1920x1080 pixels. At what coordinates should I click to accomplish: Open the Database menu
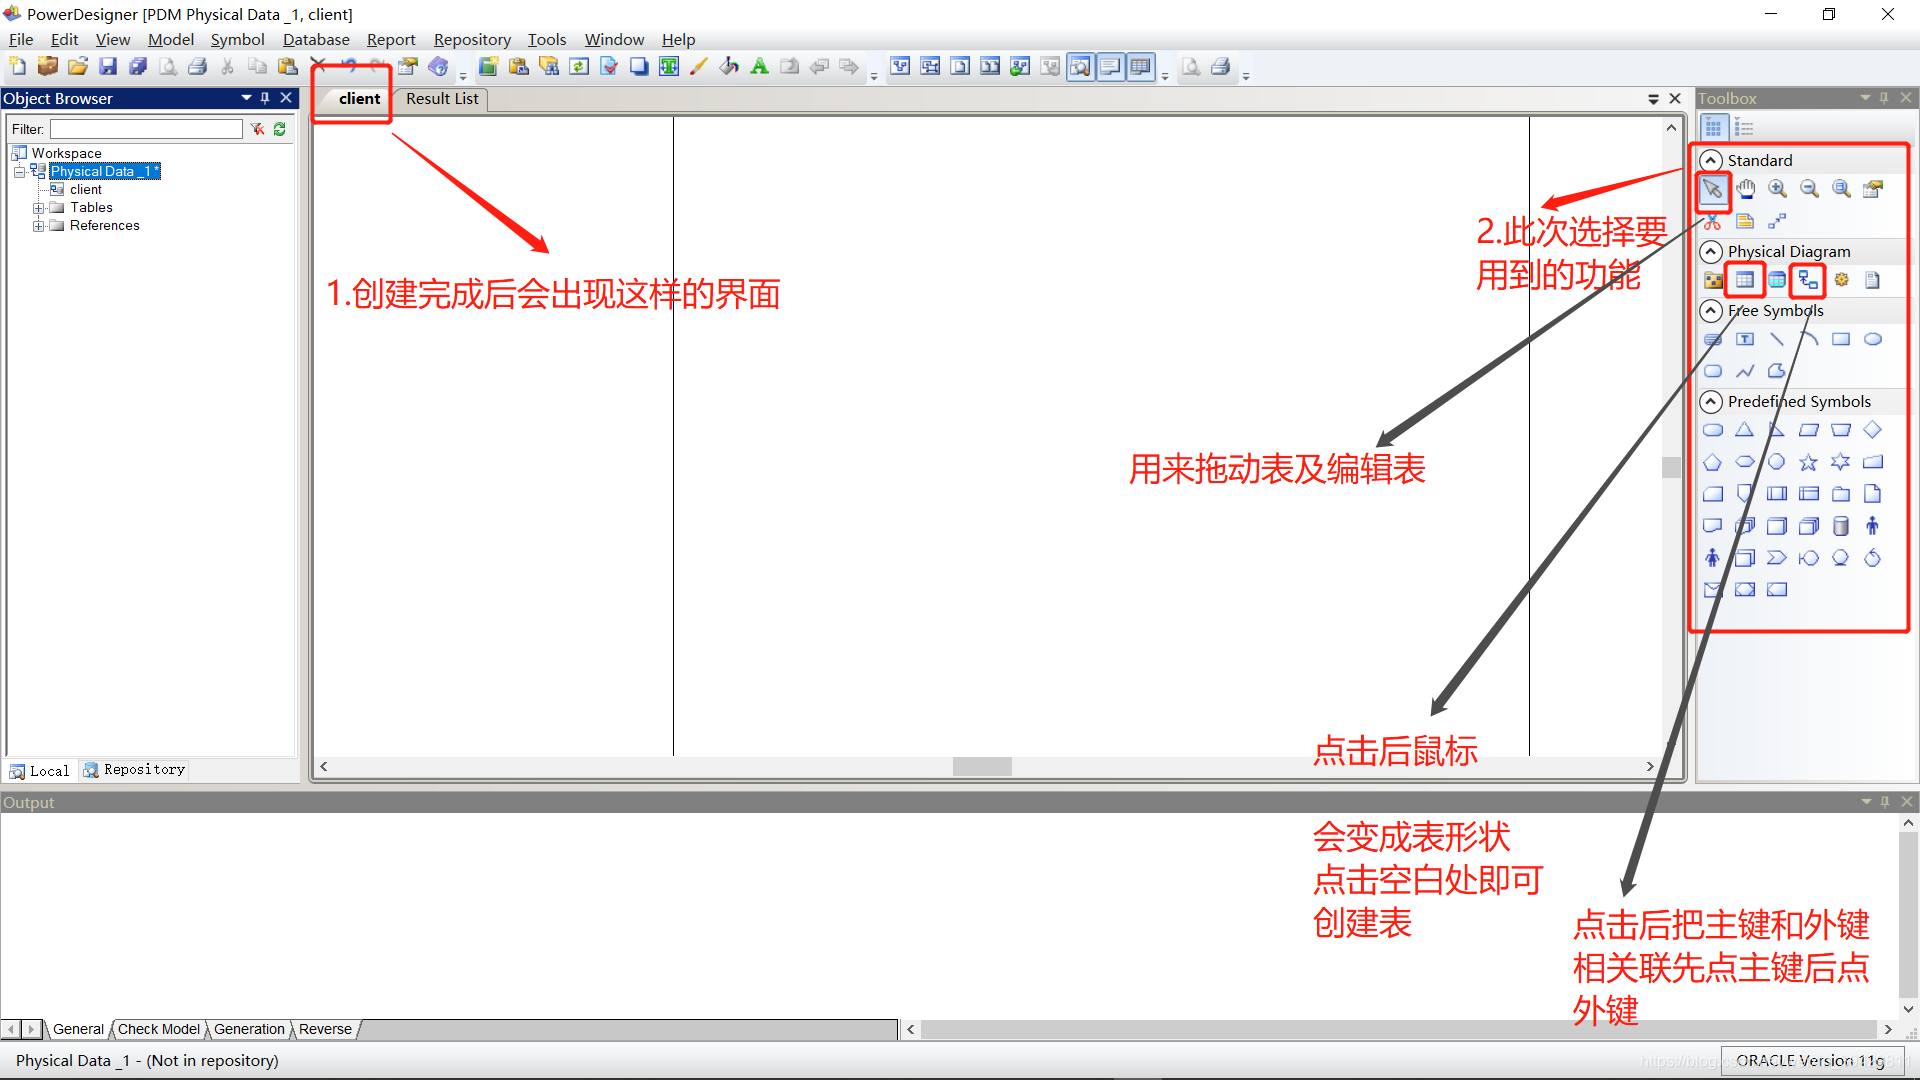pos(314,40)
